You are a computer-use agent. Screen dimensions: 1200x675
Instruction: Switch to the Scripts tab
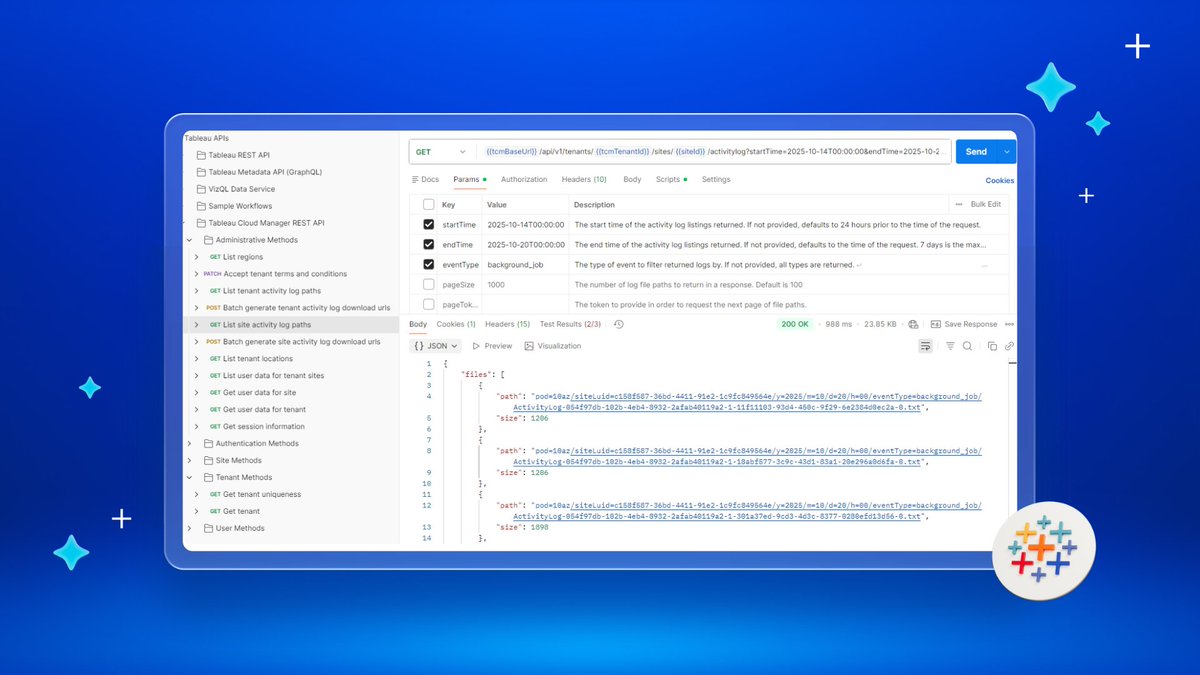coord(671,180)
